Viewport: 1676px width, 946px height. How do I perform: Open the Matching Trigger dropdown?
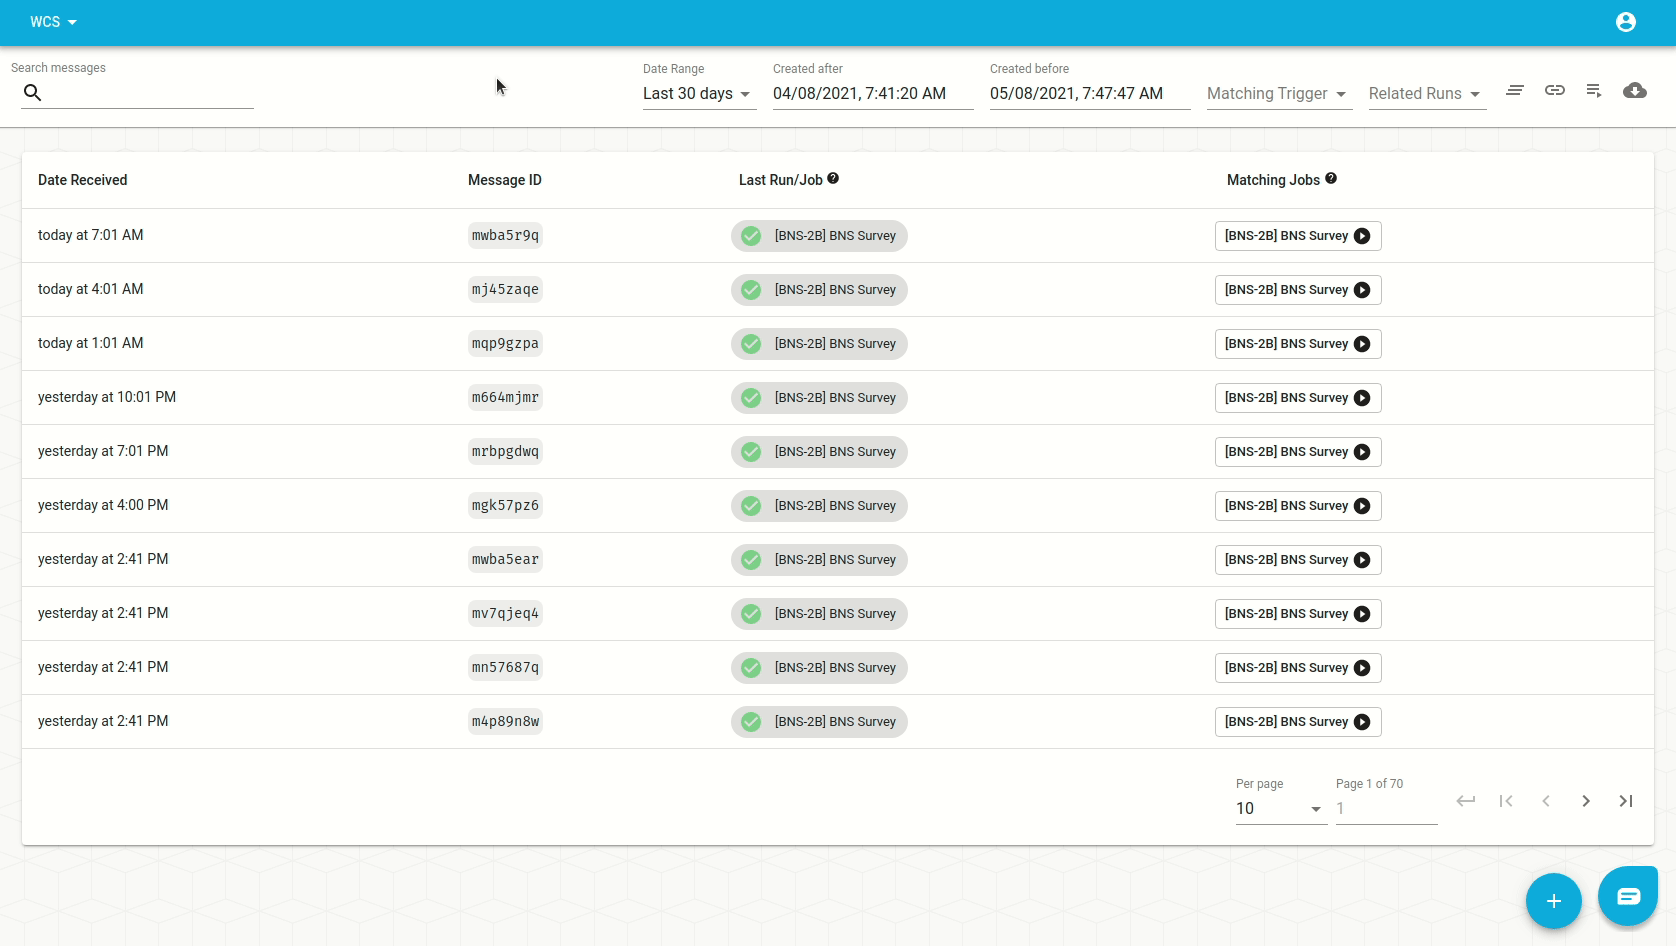pos(1279,94)
